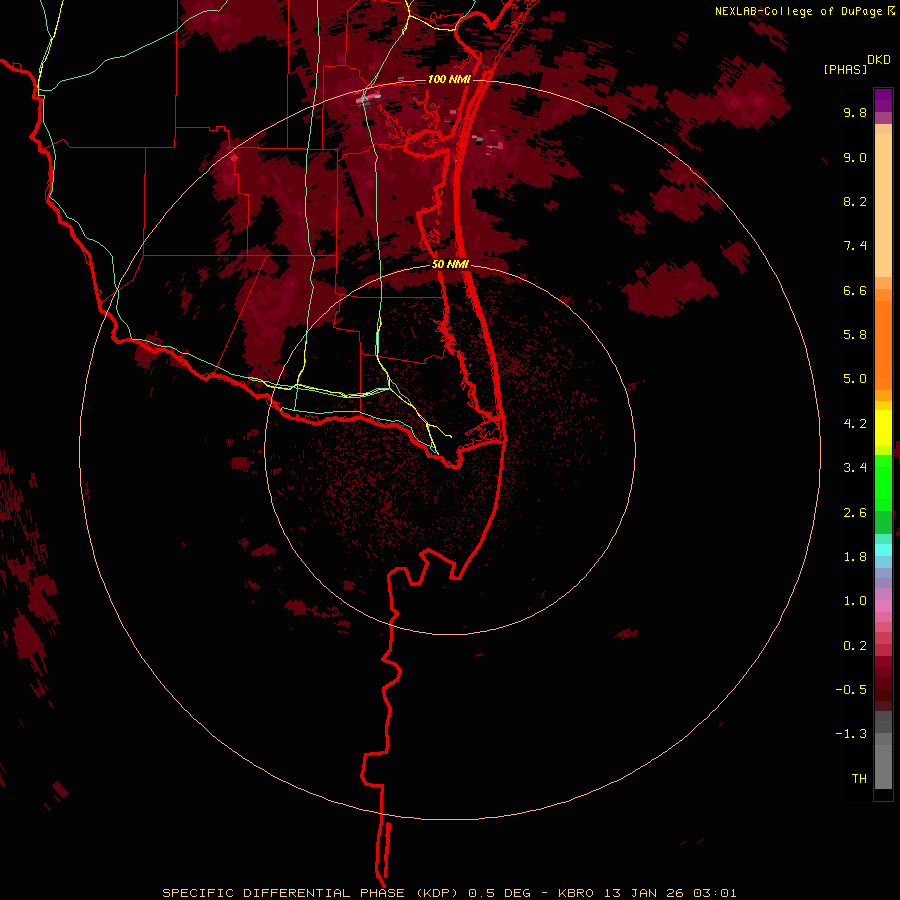Click the 9.0 value on the scale
The width and height of the screenshot is (900, 900).
tap(855, 157)
